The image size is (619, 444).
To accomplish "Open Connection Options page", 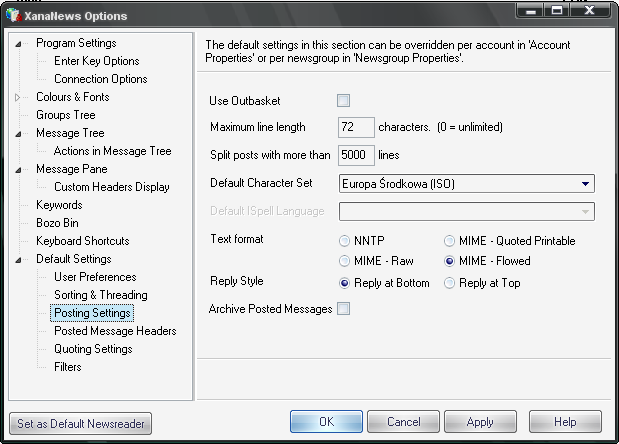I will [101, 79].
